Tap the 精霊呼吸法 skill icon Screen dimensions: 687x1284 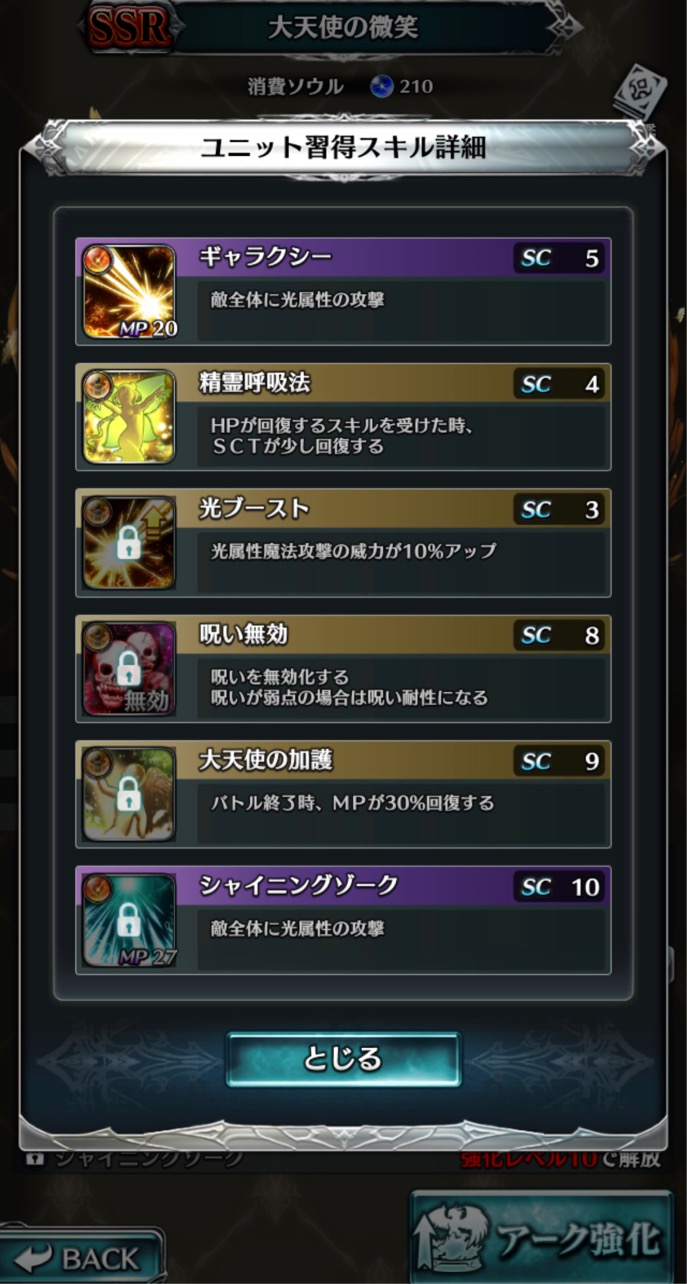[129, 418]
